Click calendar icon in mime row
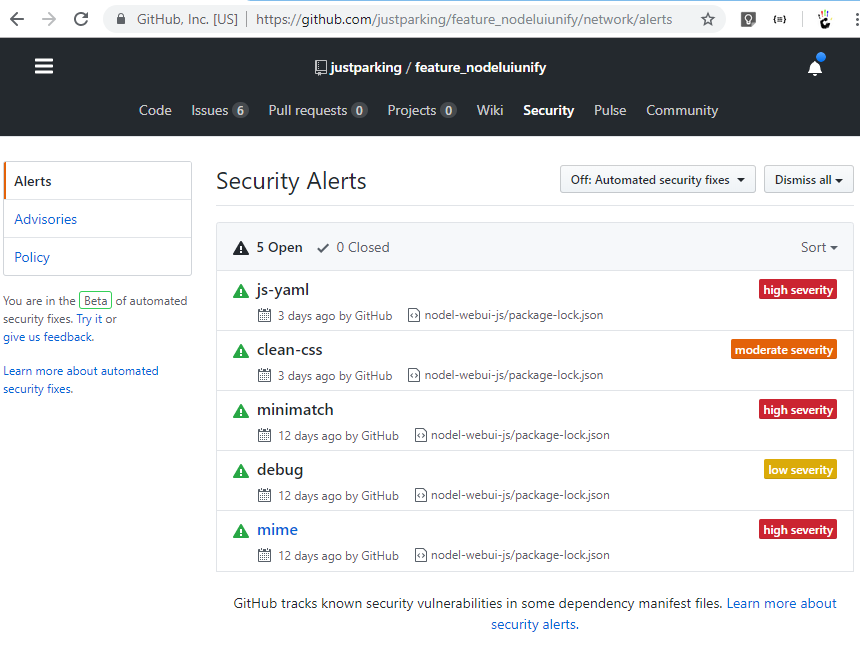Viewport: 860px width, 649px height. [264, 555]
